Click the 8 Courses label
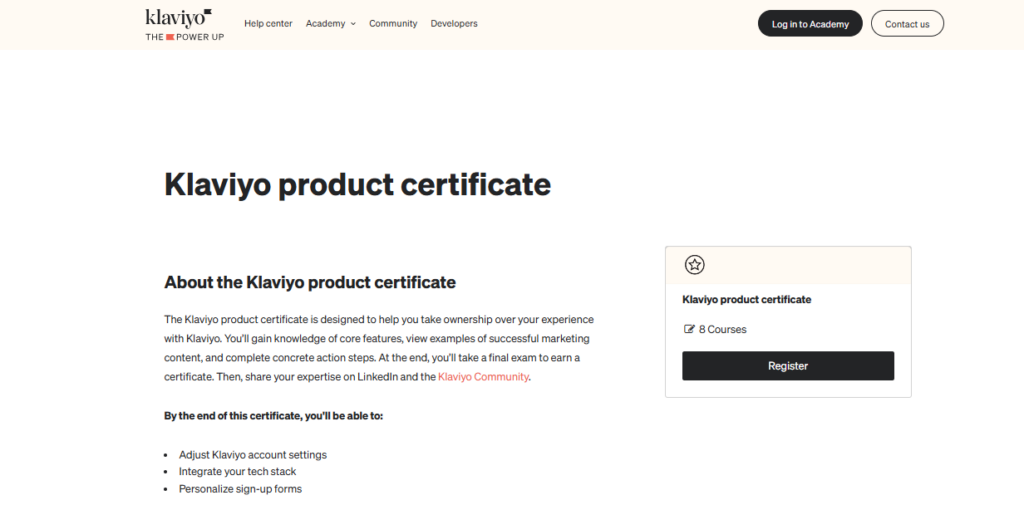Screen dimensions: 1024x505 [722, 329]
